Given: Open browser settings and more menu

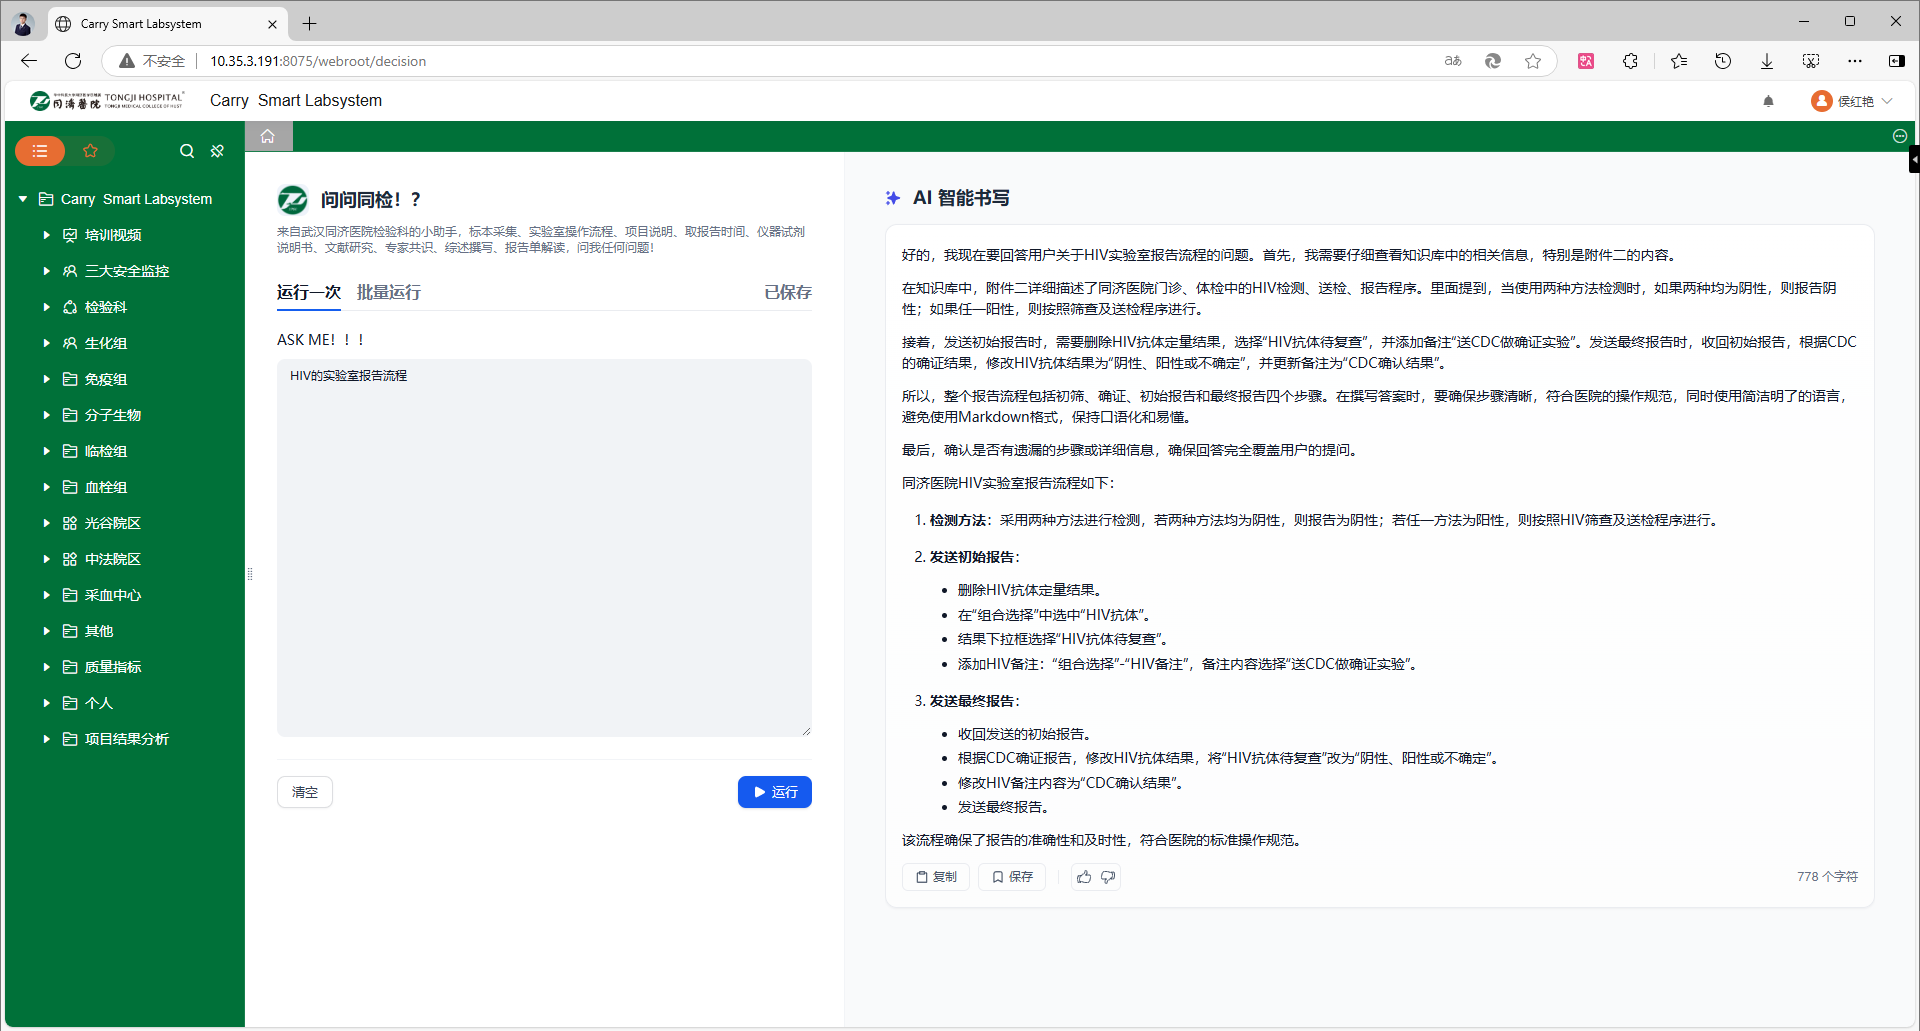Looking at the screenshot, I should 1855,61.
